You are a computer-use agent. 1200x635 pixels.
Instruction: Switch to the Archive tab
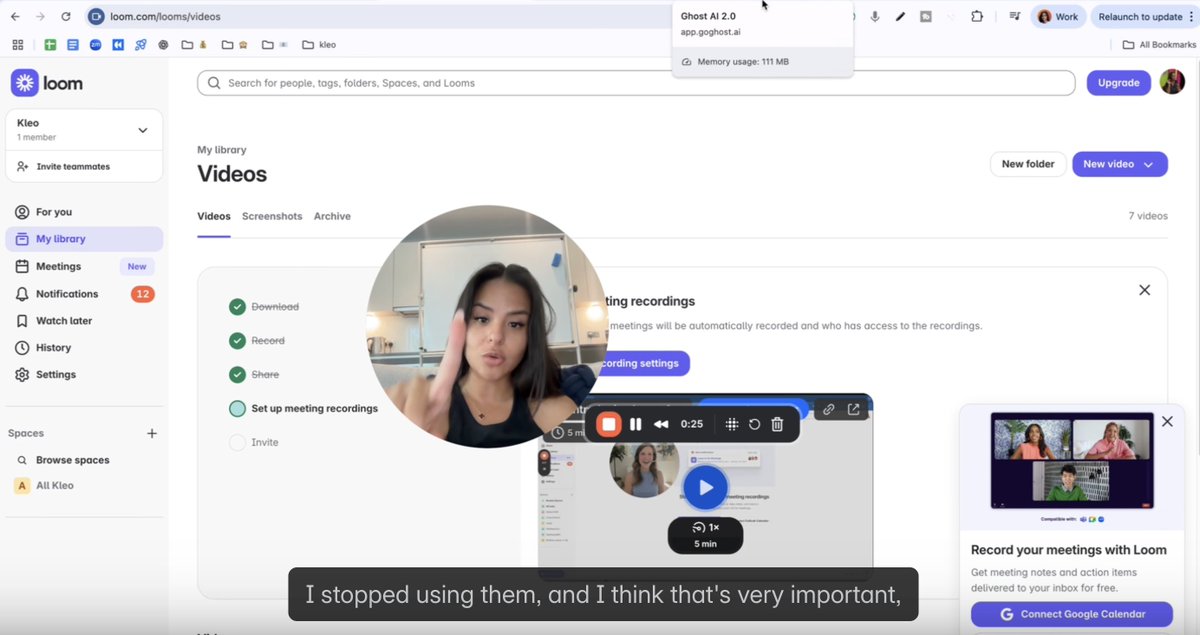[x=332, y=216]
